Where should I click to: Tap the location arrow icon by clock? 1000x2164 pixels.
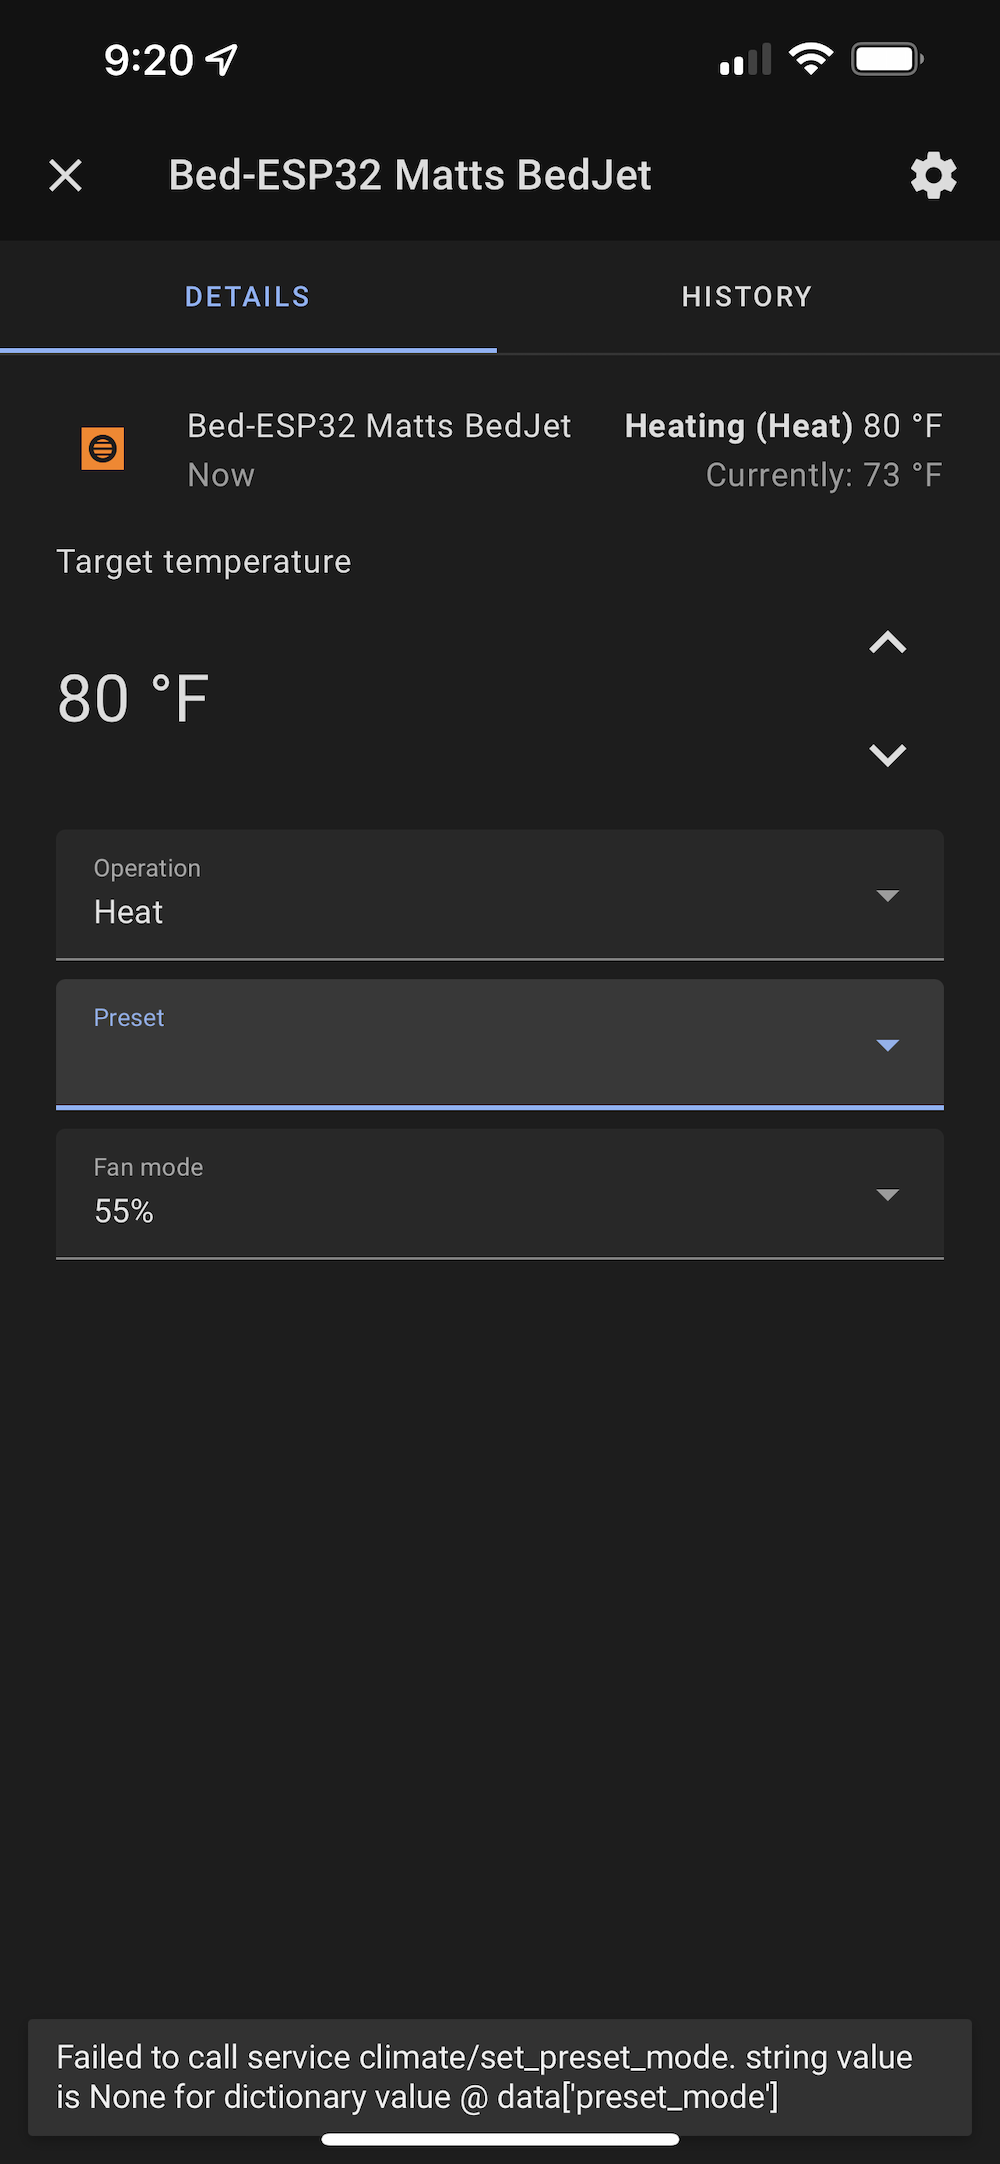pyautogui.click(x=221, y=60)
